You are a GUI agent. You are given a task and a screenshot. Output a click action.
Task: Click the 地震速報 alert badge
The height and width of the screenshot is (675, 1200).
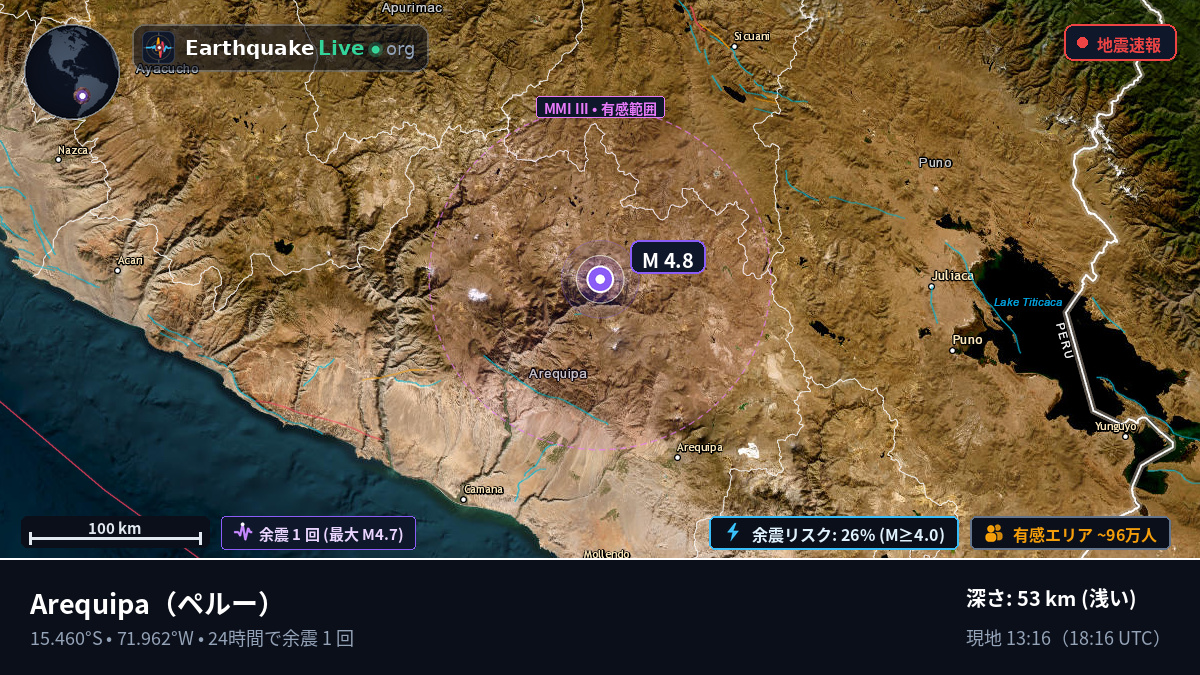[x=1120, y=43]
